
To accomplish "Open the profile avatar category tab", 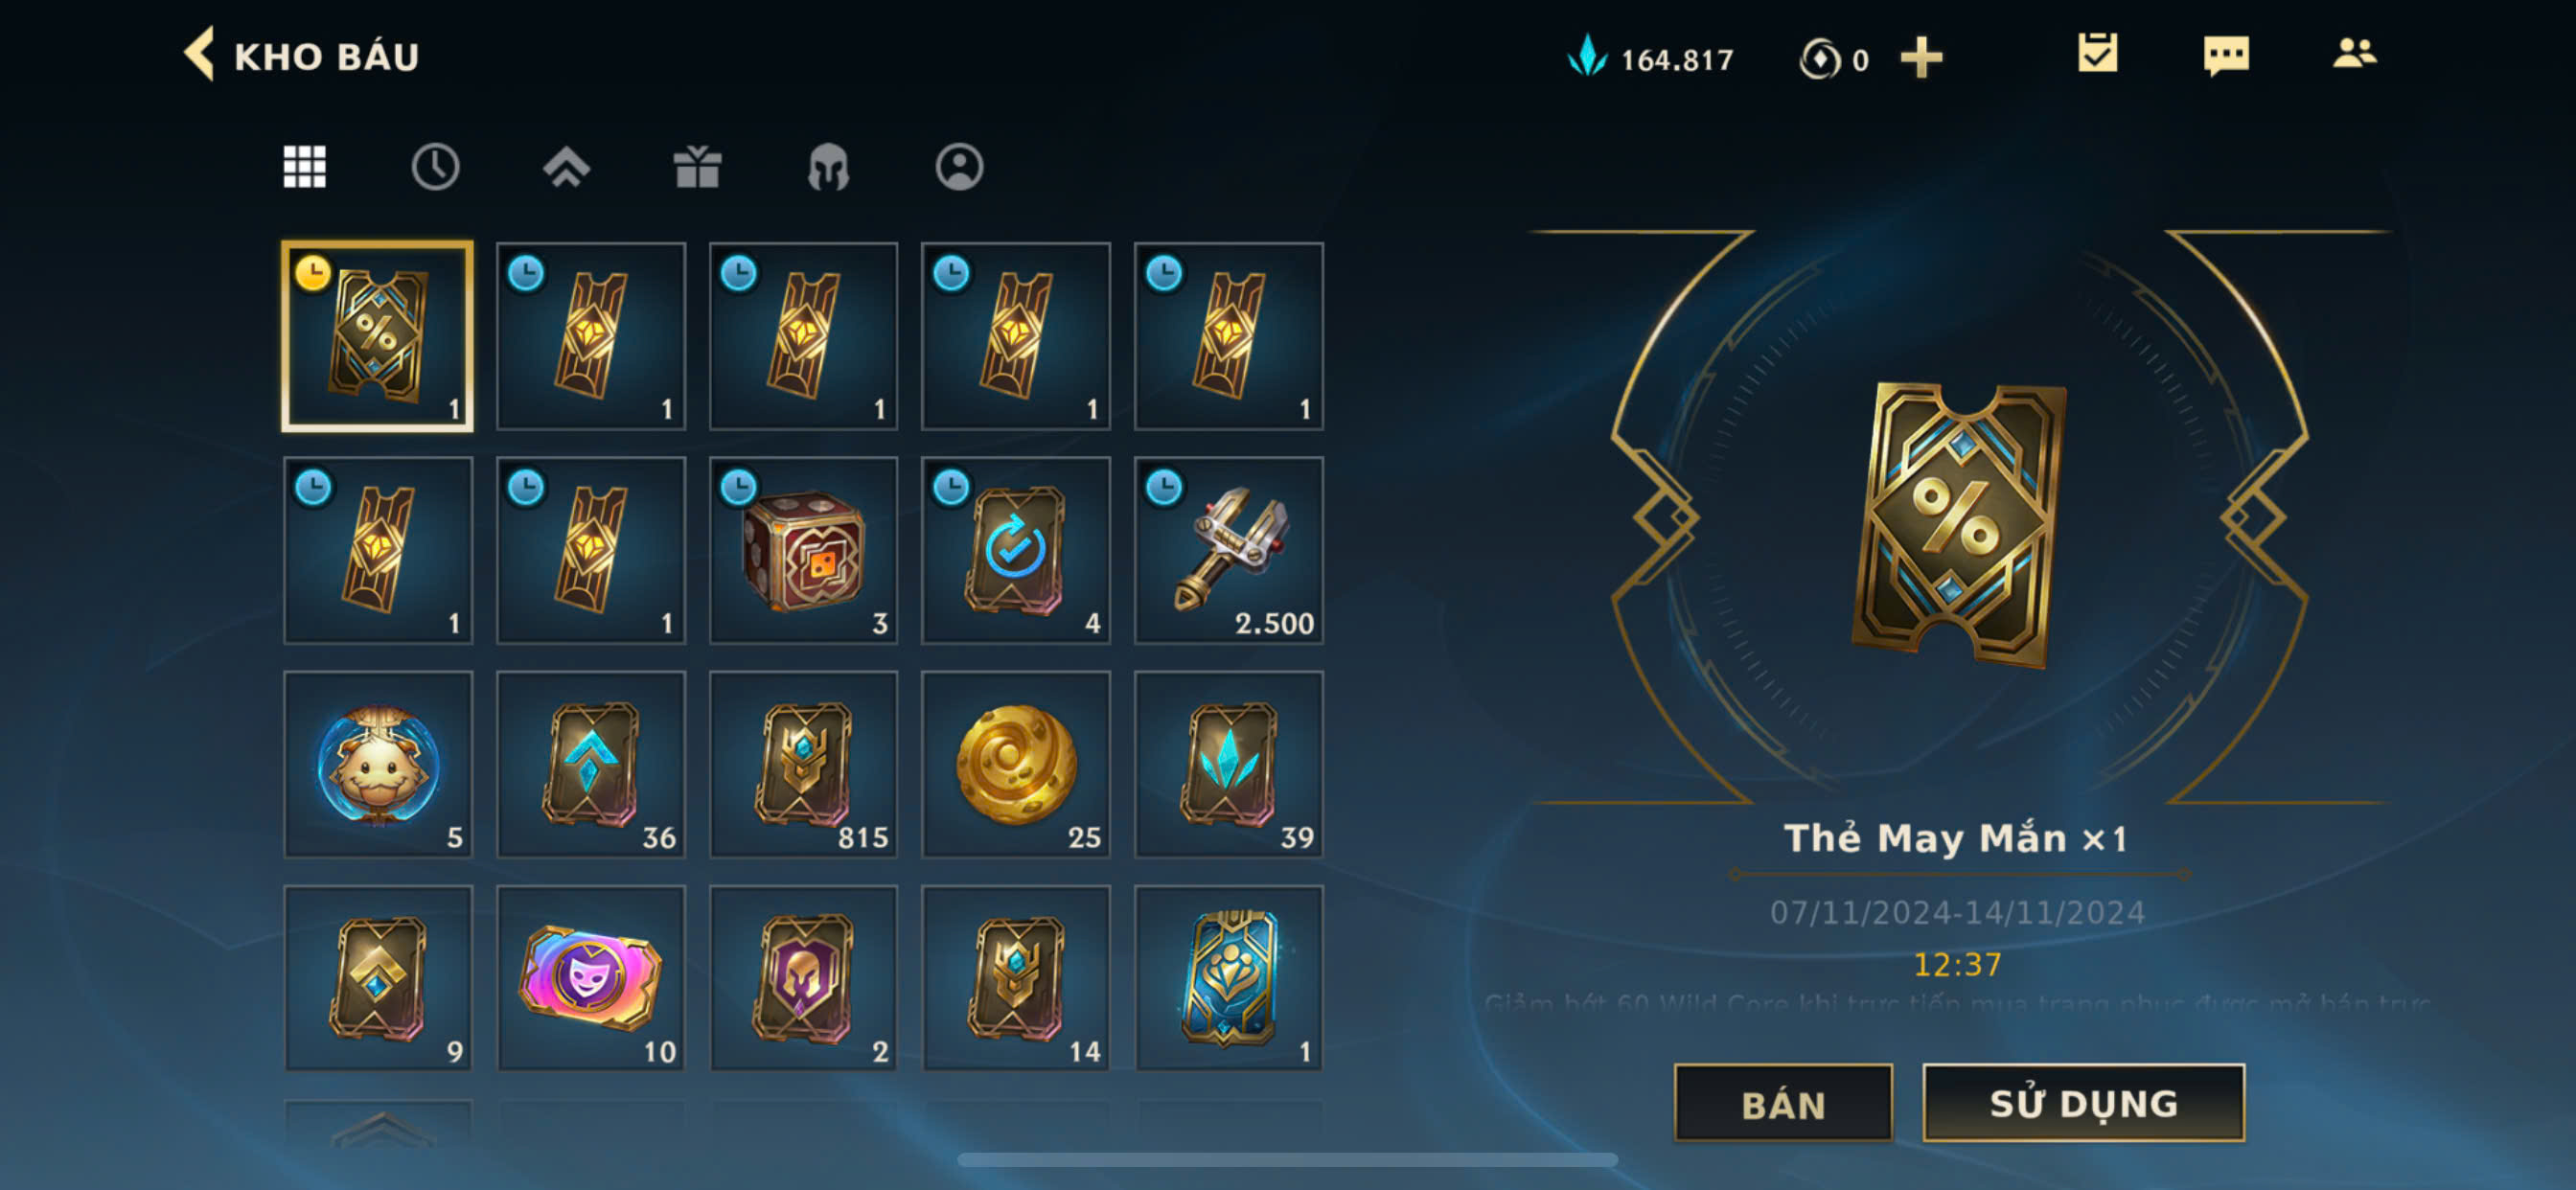I will (x=959, y=167).
